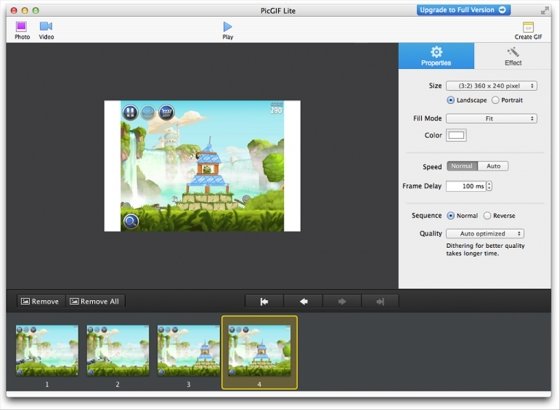Select Normal sequence option
This screenshot has width=560, height=410.
(x=451, y=216)
